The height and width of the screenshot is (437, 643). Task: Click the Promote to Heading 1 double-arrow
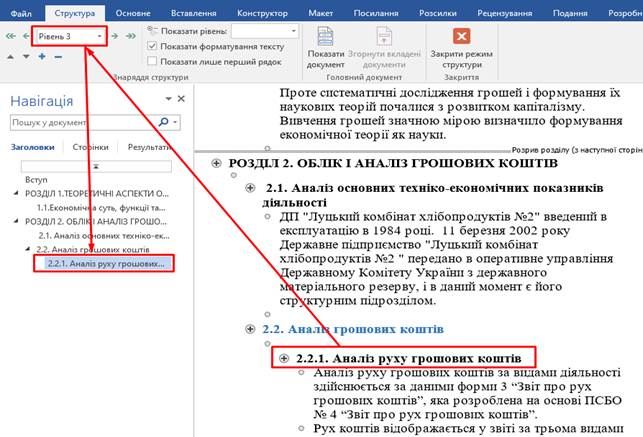(x=9, y=36)
